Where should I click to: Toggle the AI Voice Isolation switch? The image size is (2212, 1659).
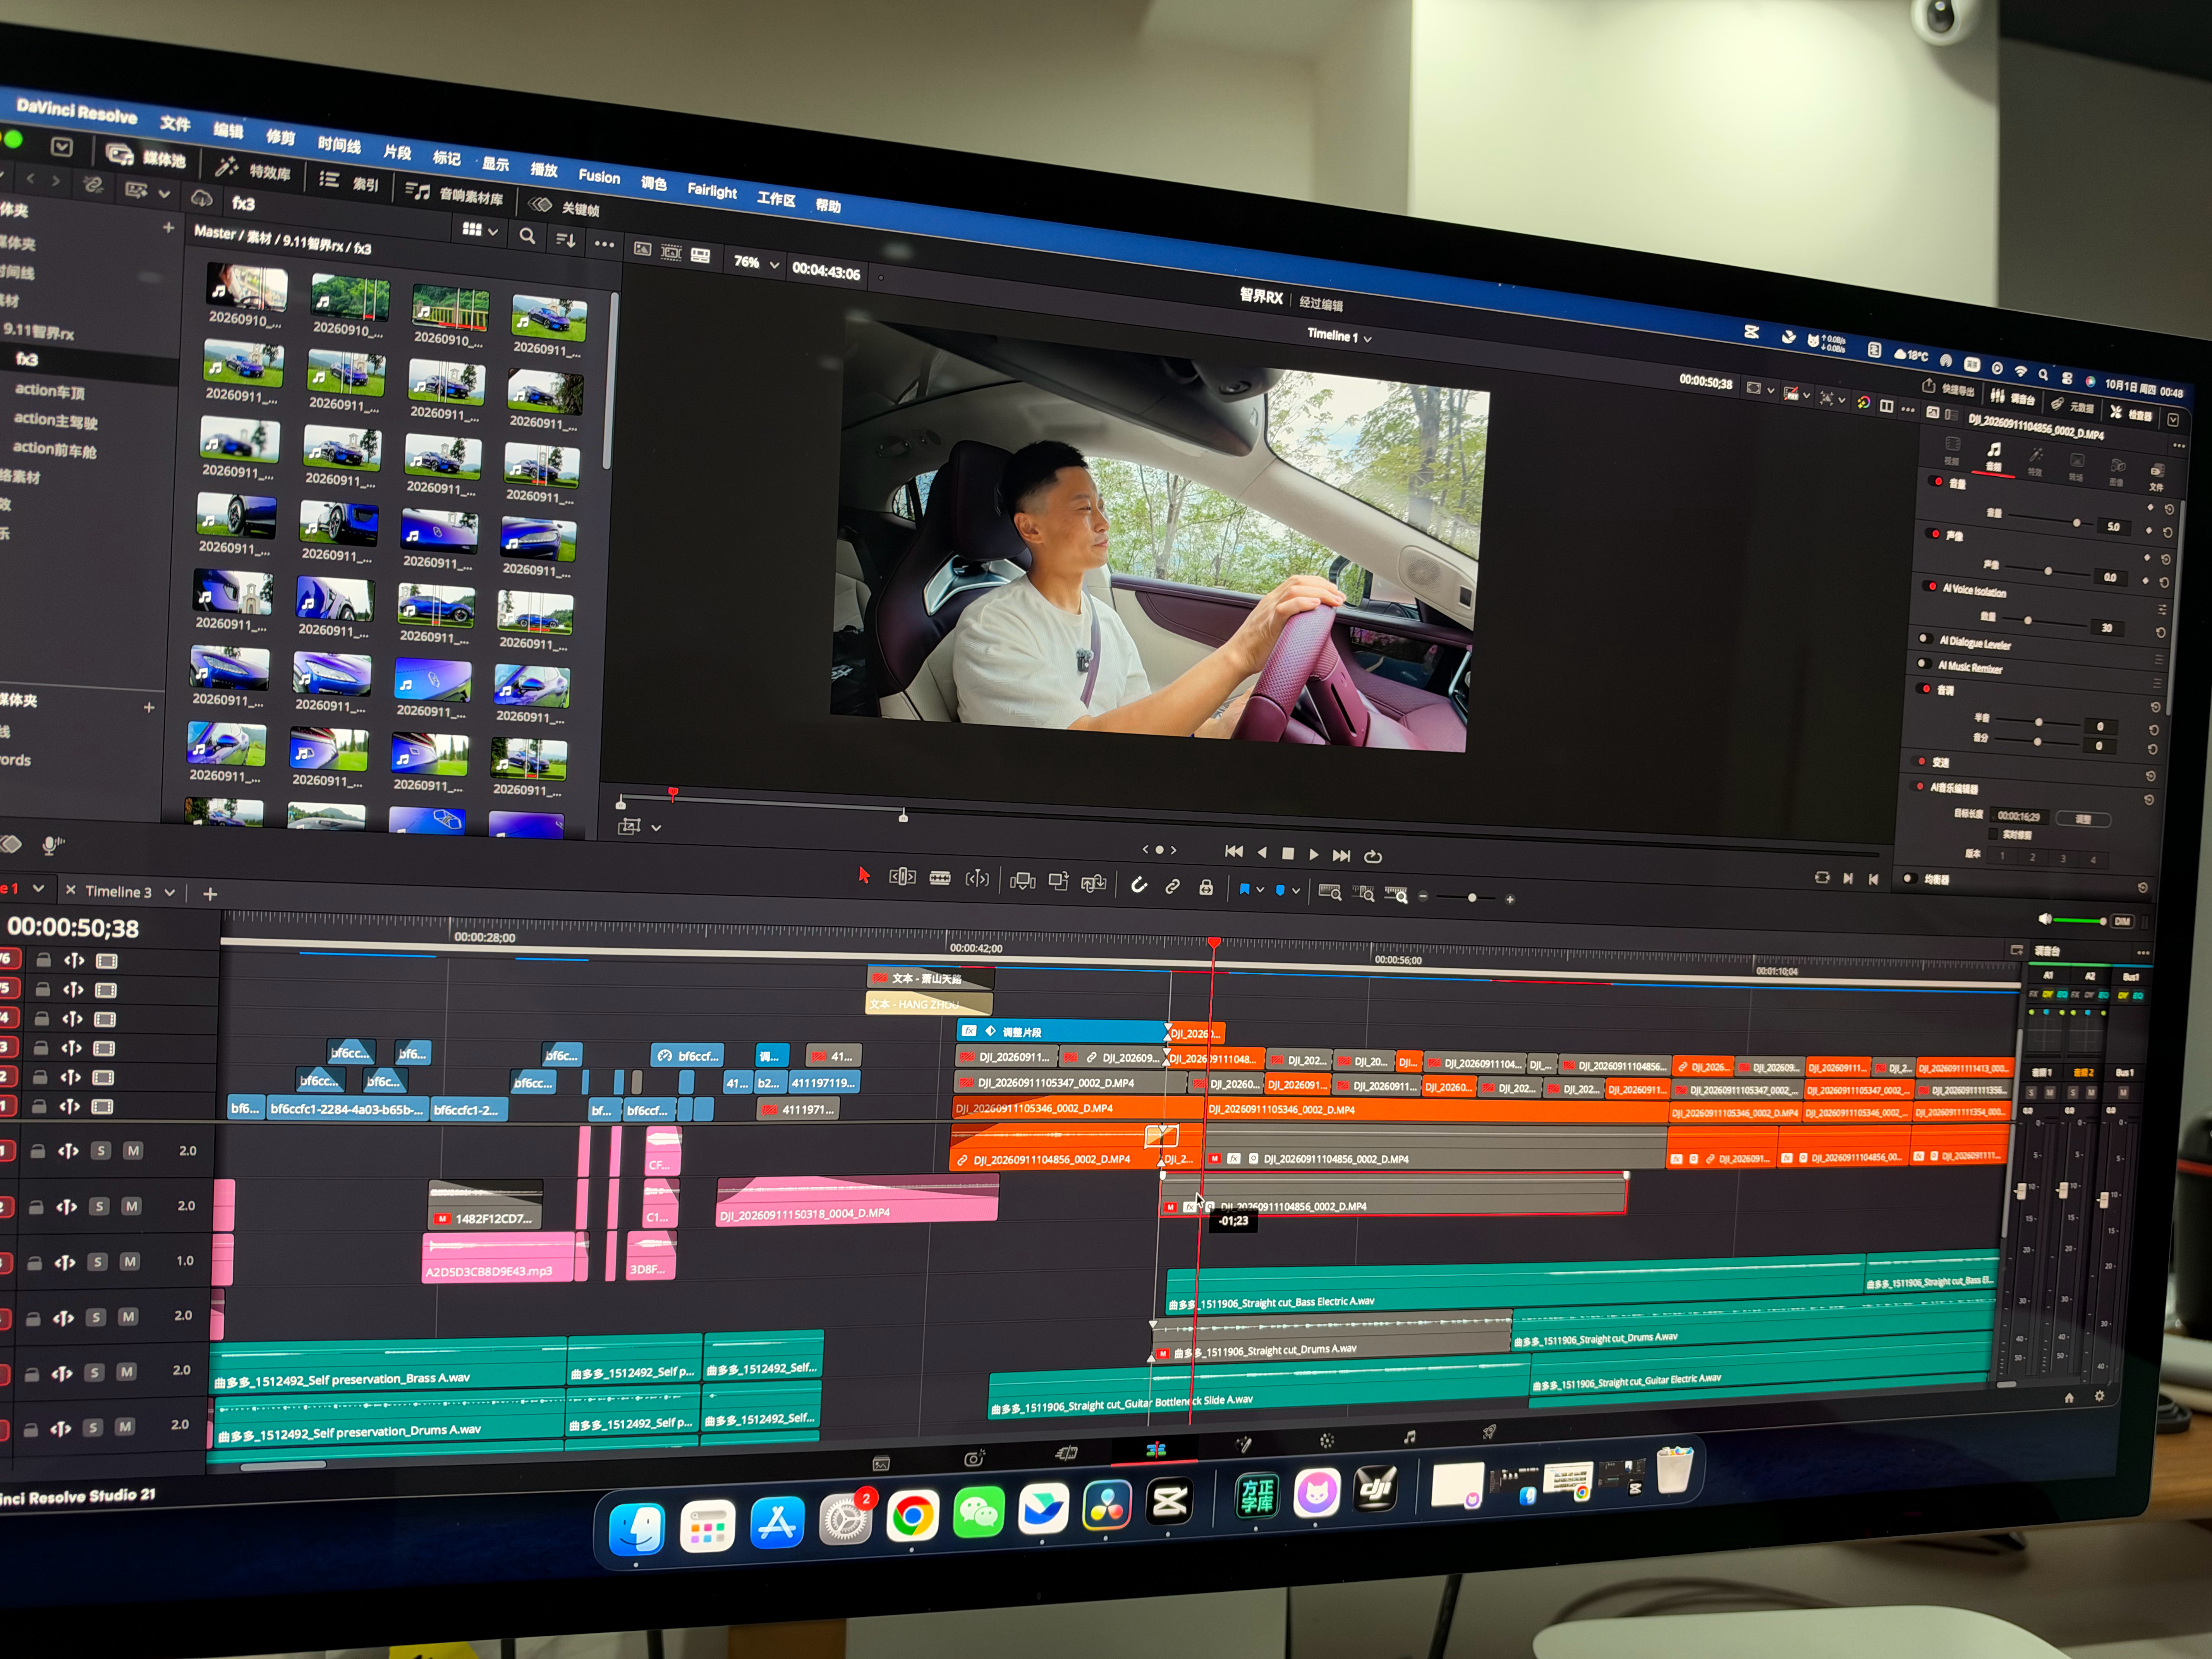coord(1931,586)
